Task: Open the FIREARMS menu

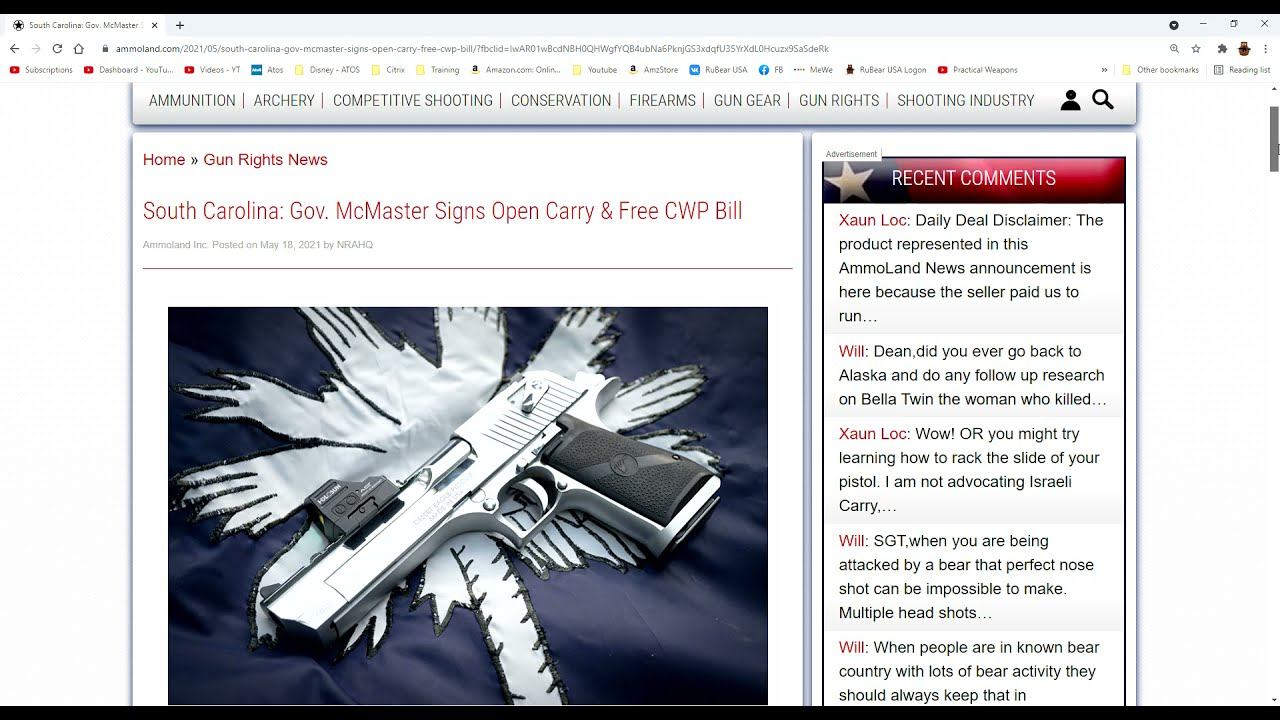Action: [x=662, y=100]
